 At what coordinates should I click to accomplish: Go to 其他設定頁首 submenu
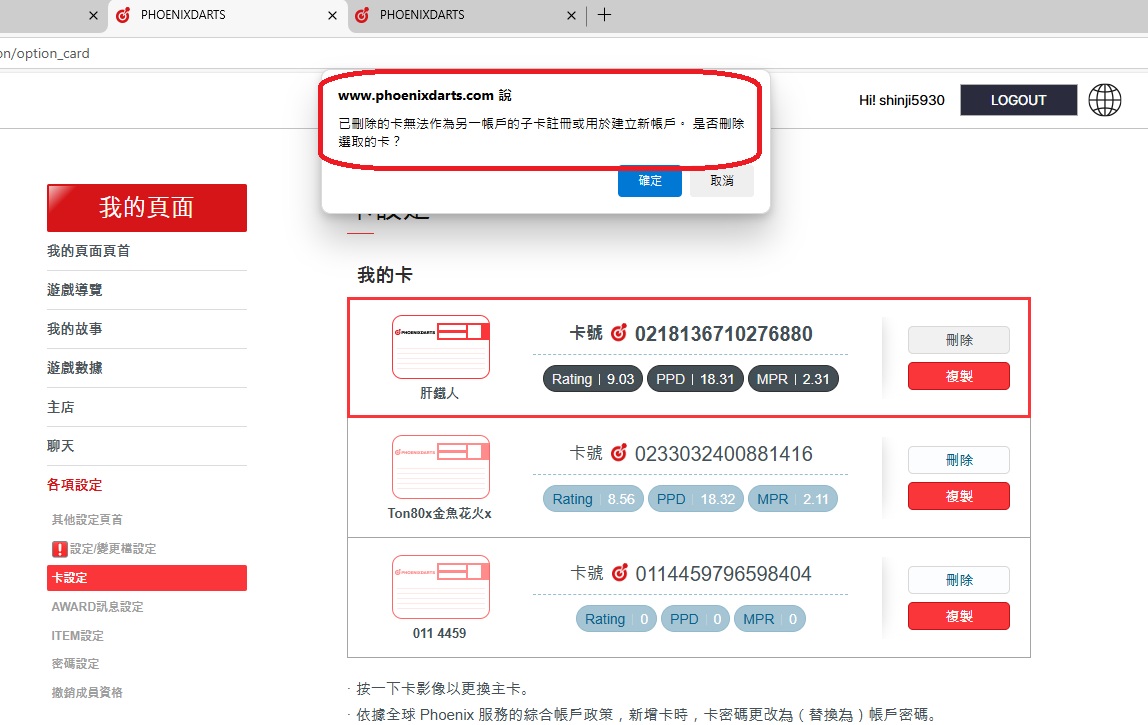pyautogui.click(x=87, y=519)
